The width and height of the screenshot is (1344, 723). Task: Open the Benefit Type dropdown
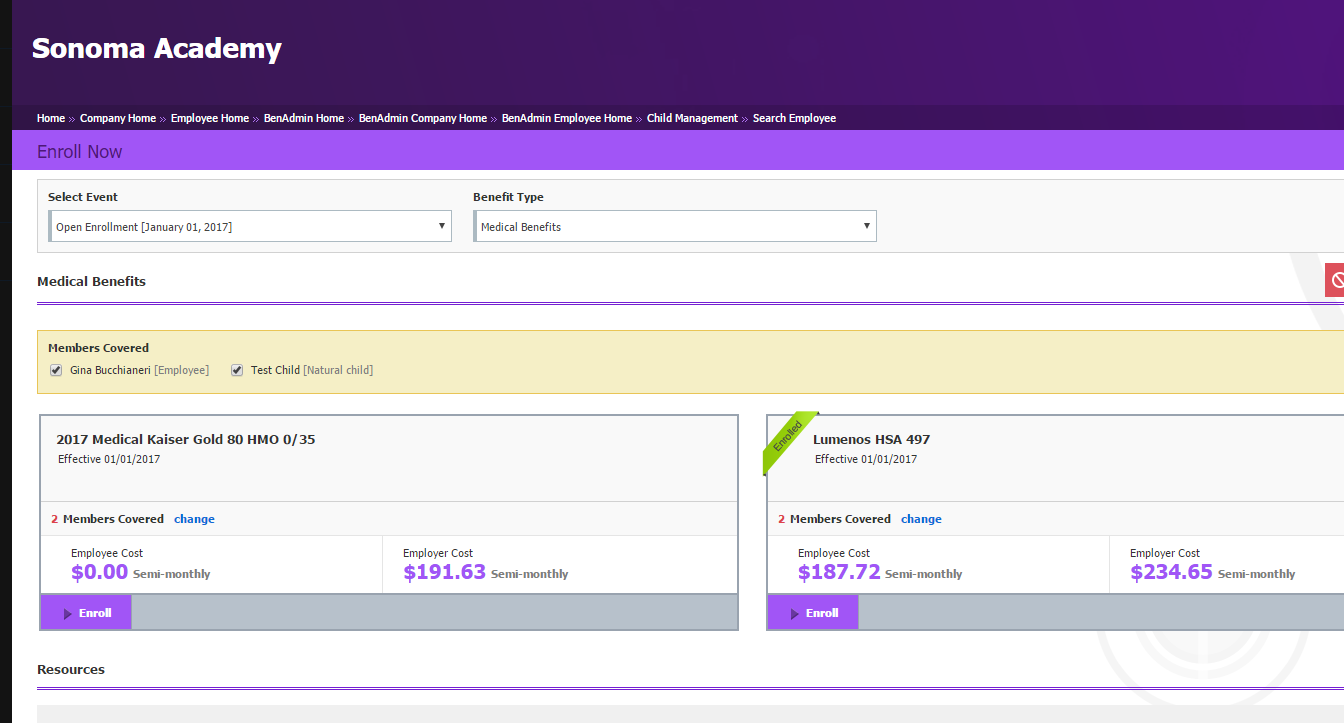coord(675,227)
